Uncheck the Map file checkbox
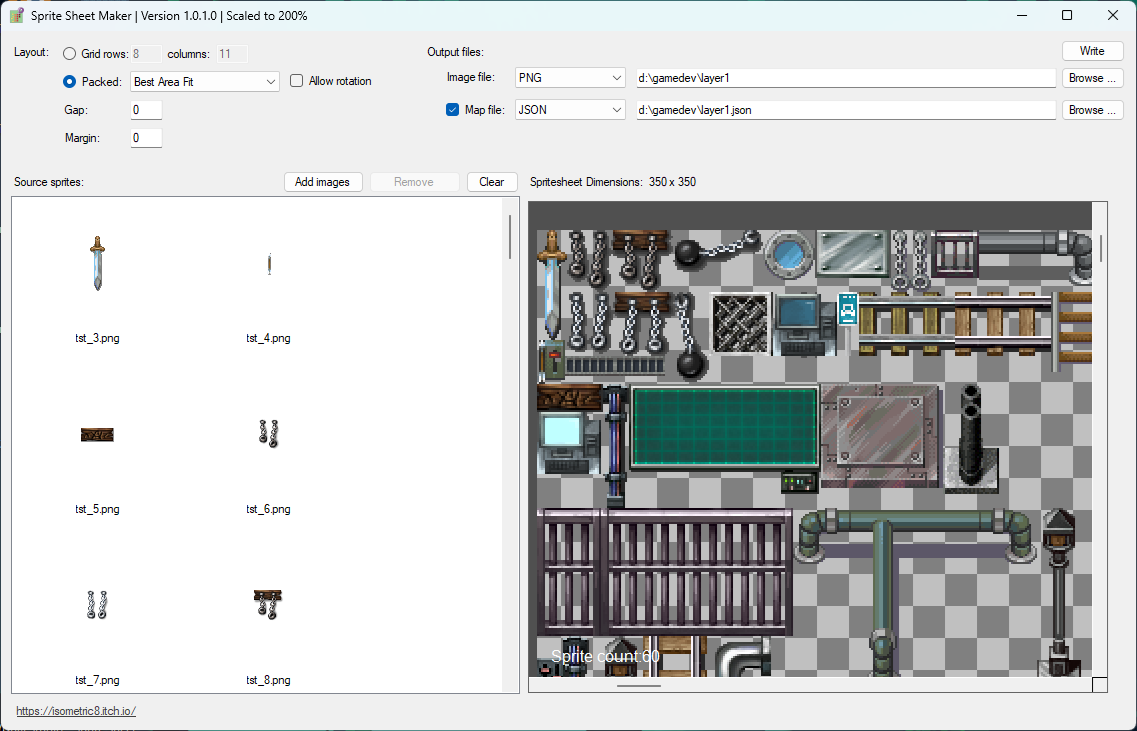 pyautogui.click(x=452, y=110)
